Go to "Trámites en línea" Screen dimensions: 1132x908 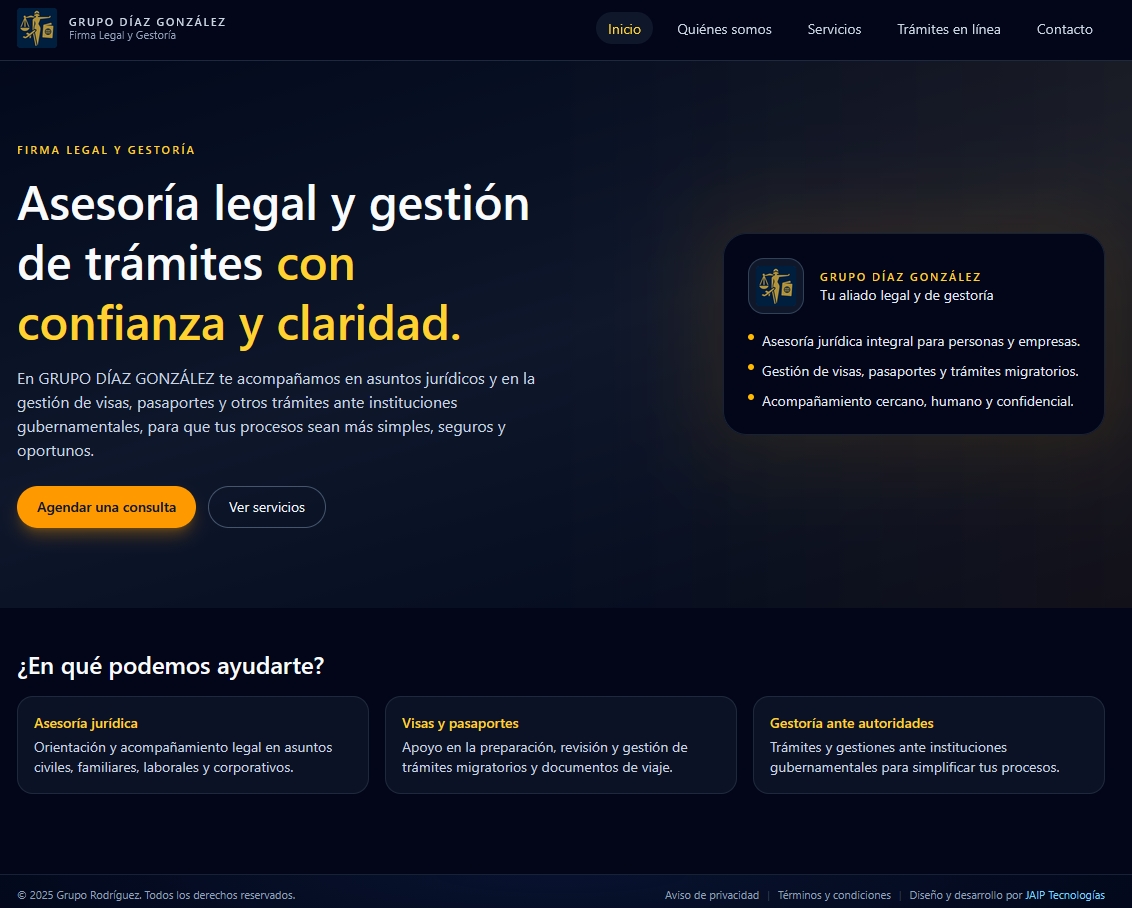coord(948,29)
